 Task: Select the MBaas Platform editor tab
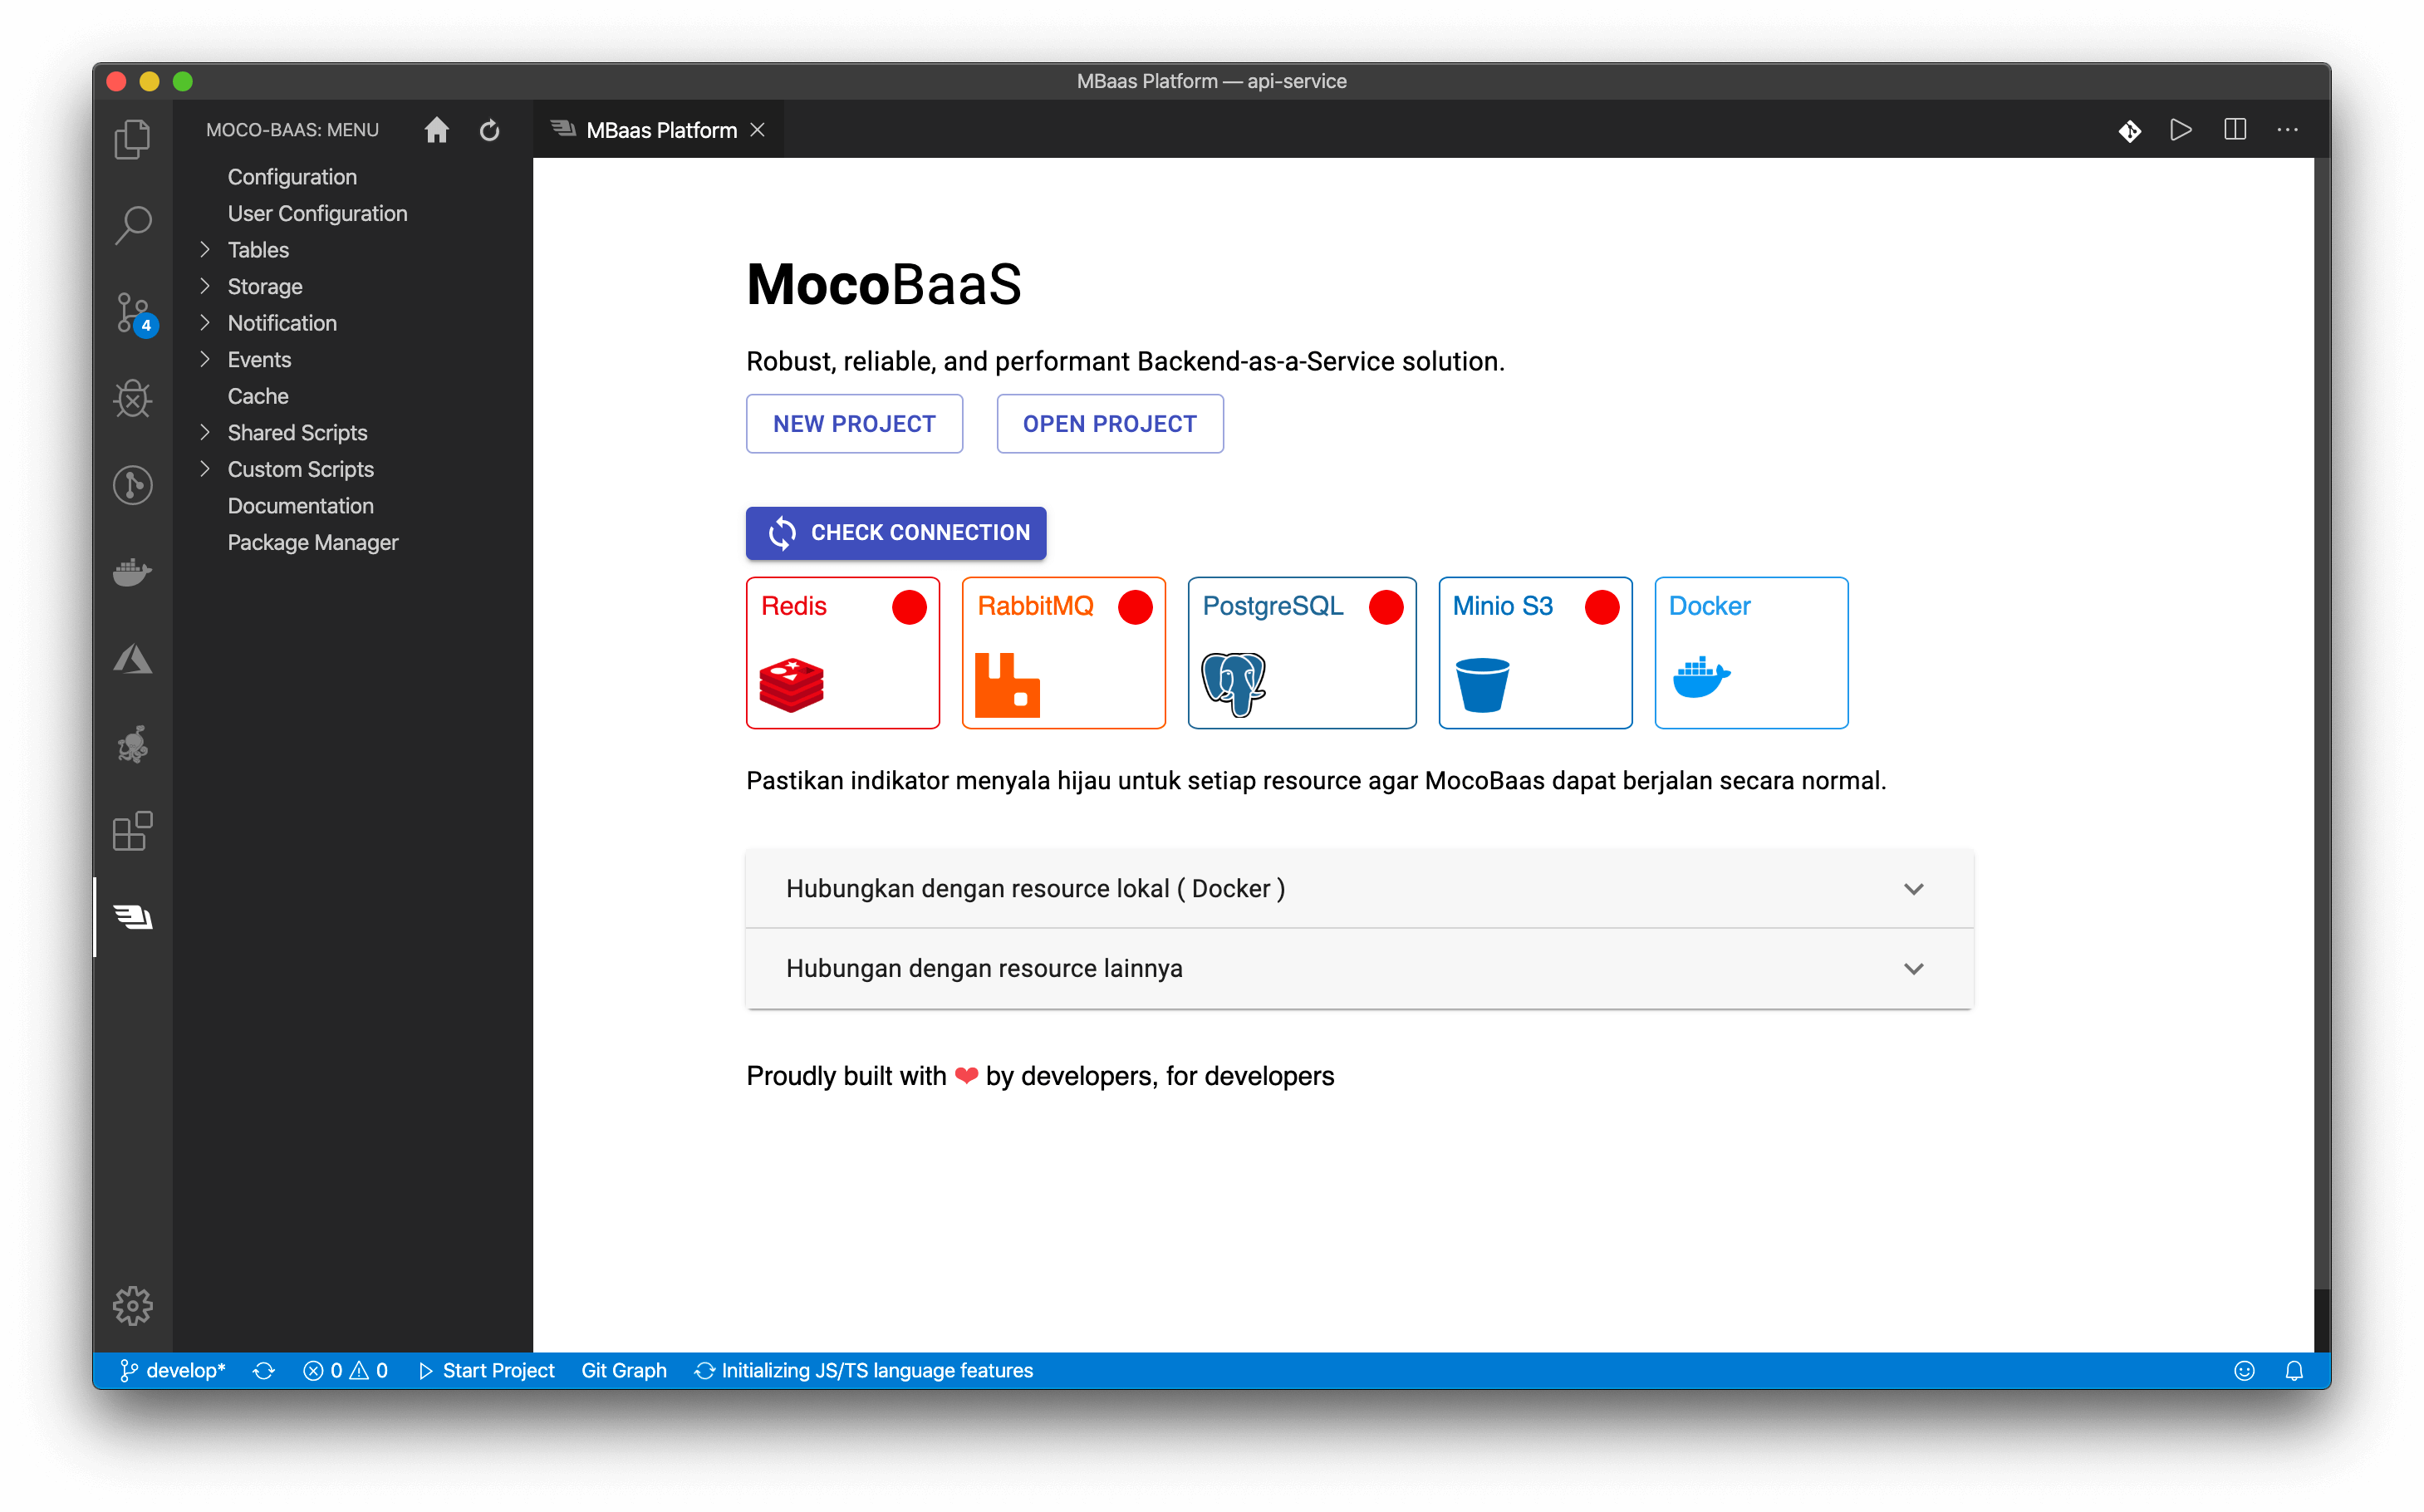[x=660, y=130]
